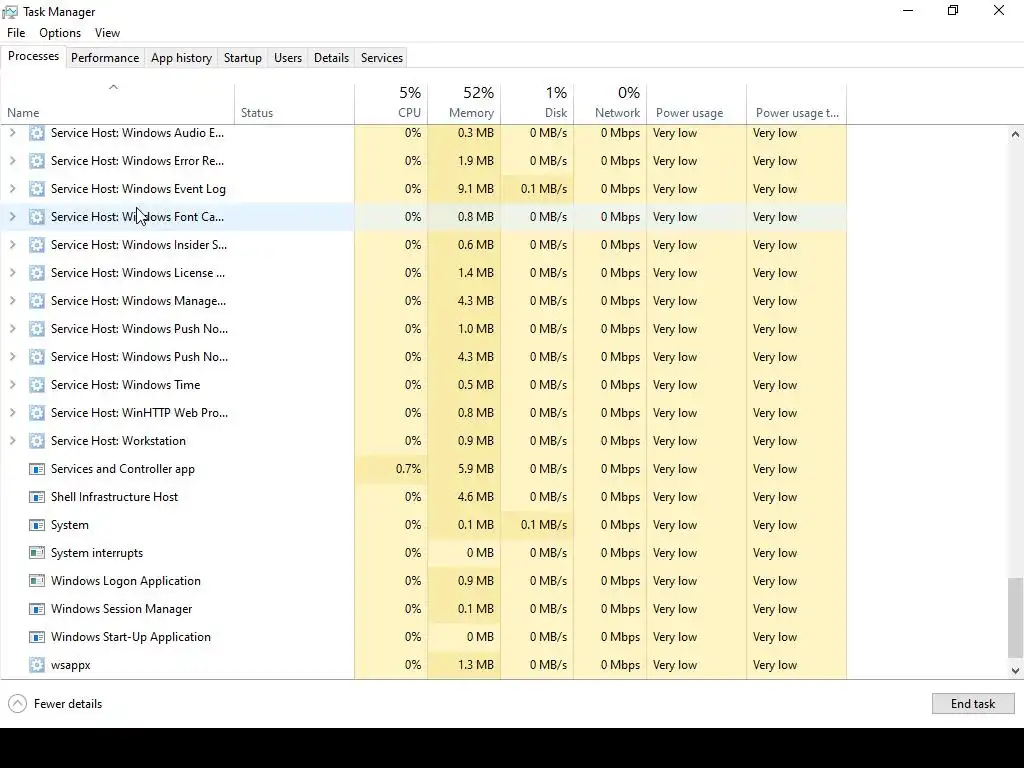Sort by the Name column header

(118, 104)
